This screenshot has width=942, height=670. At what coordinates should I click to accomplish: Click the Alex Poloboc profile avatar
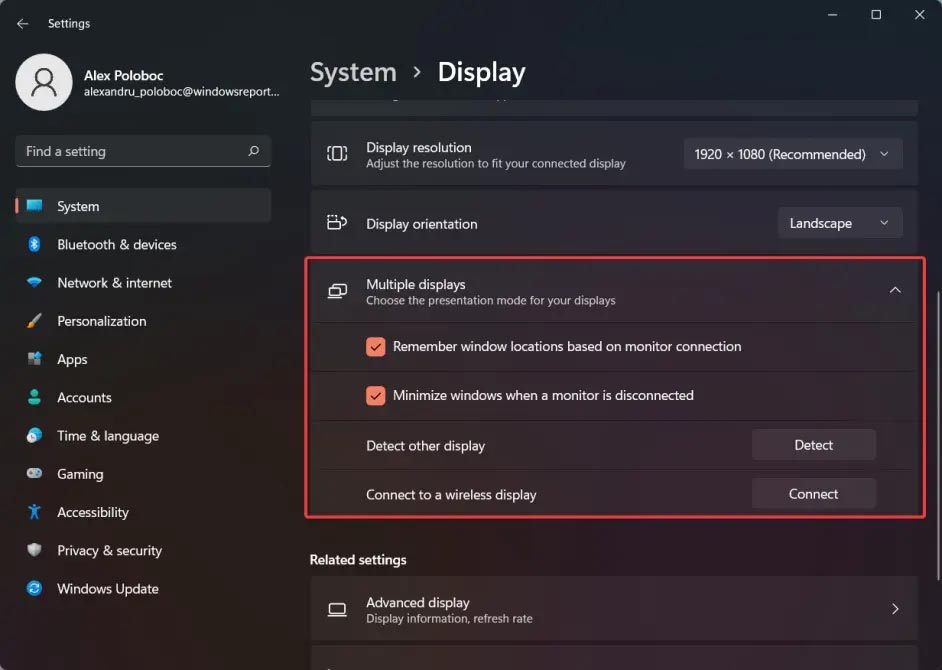click(x=44, y=82)
